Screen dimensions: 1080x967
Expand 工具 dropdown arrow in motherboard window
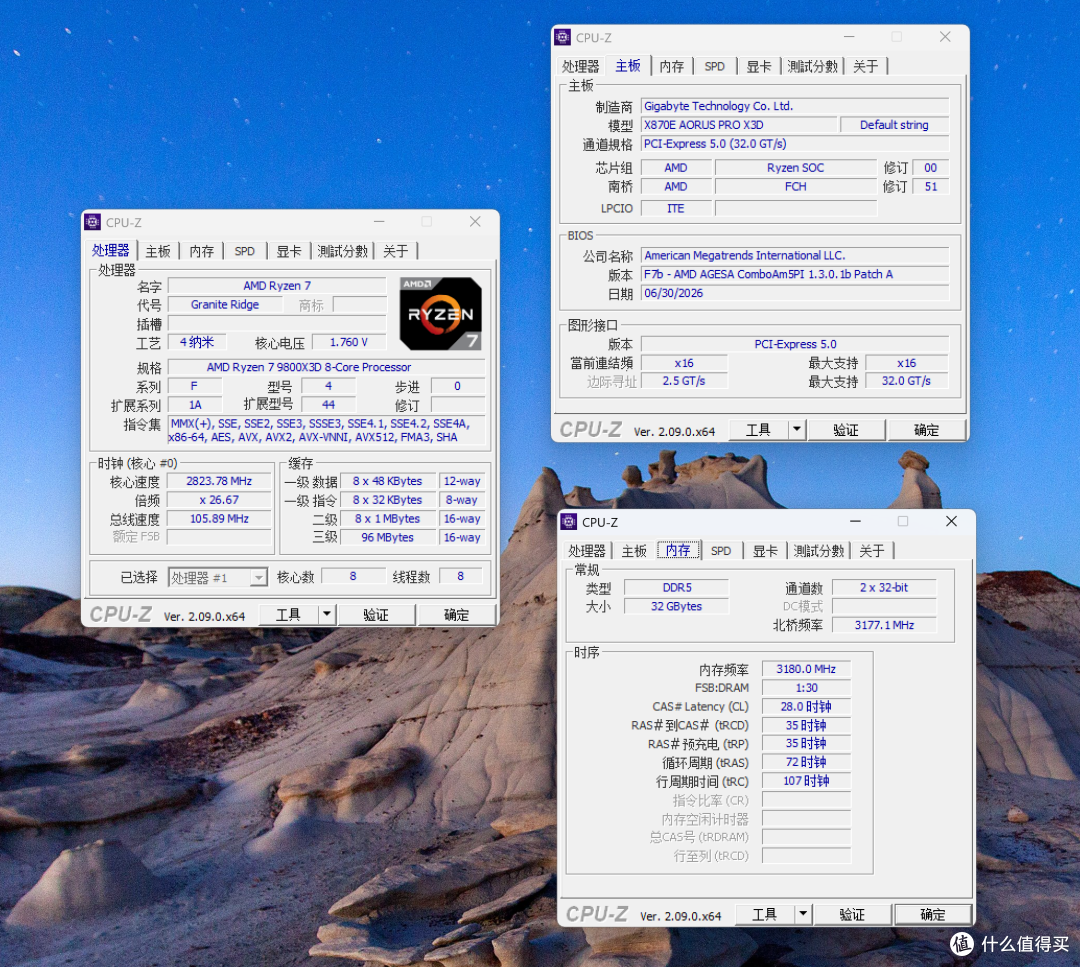[x=796, y=429]
